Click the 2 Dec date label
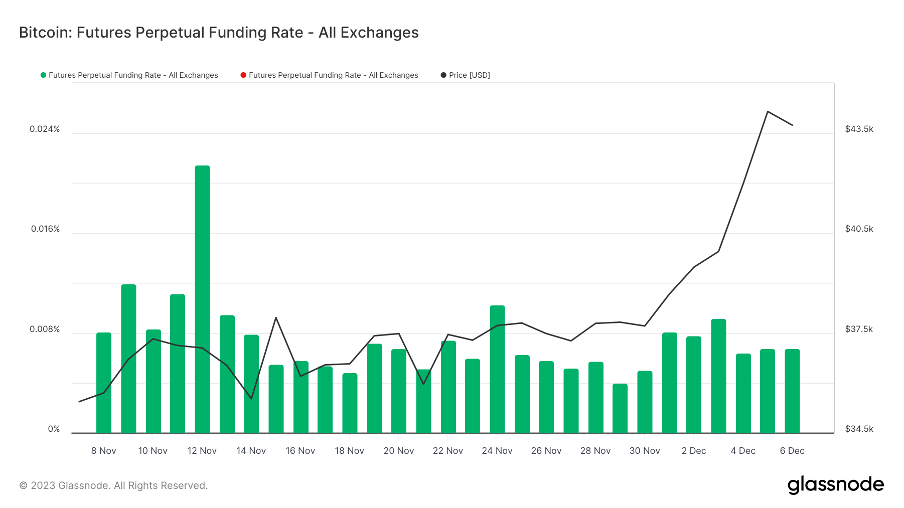 (x=693, y=451)
